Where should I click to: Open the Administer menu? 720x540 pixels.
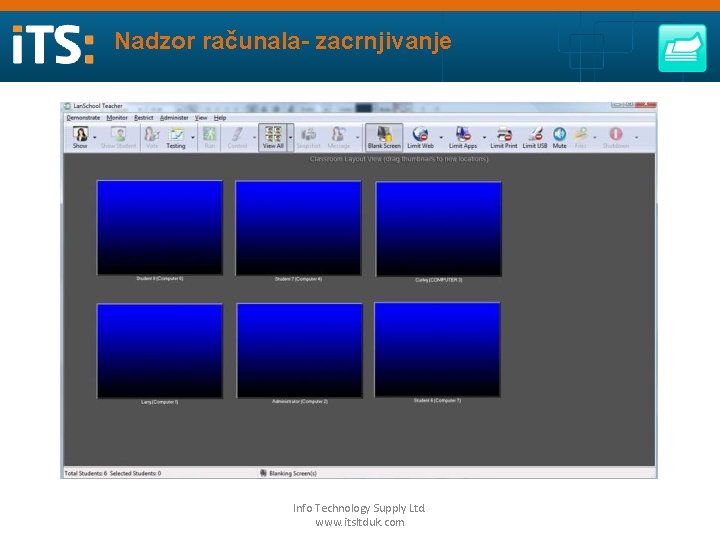click(174, 118)
